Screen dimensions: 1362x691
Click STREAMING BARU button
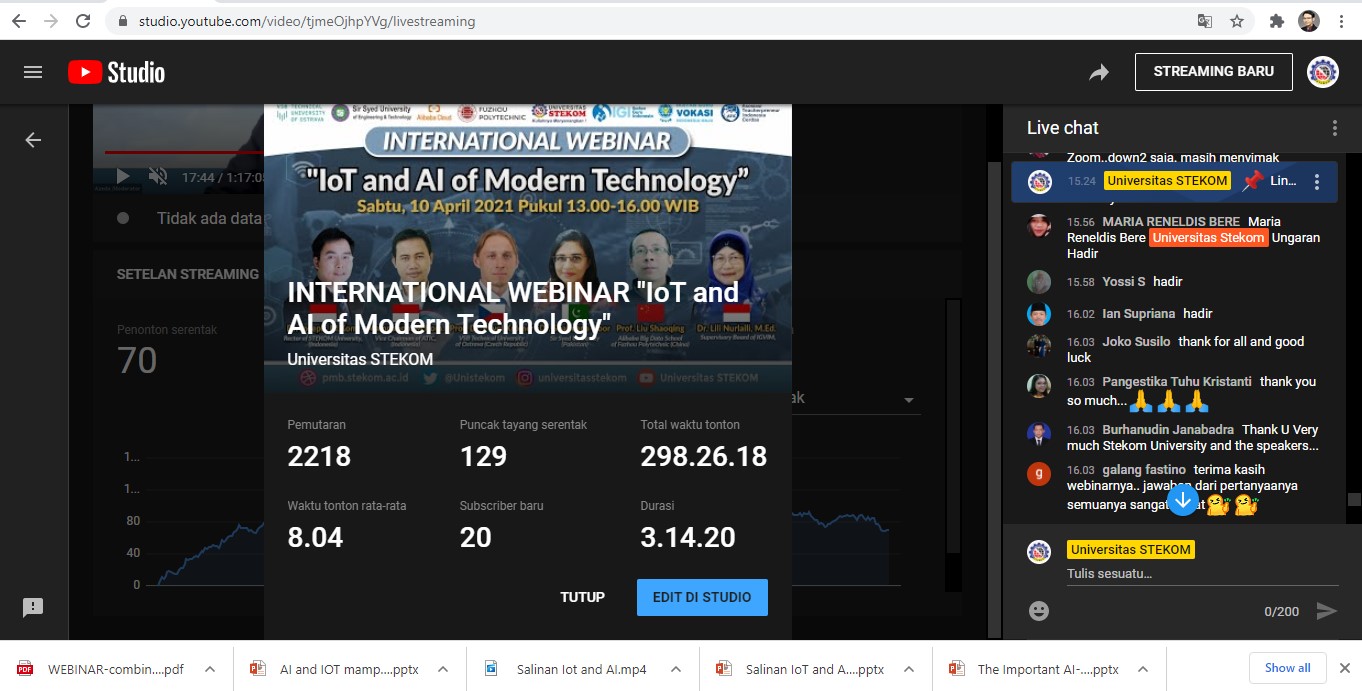(x=1214, y=72)
